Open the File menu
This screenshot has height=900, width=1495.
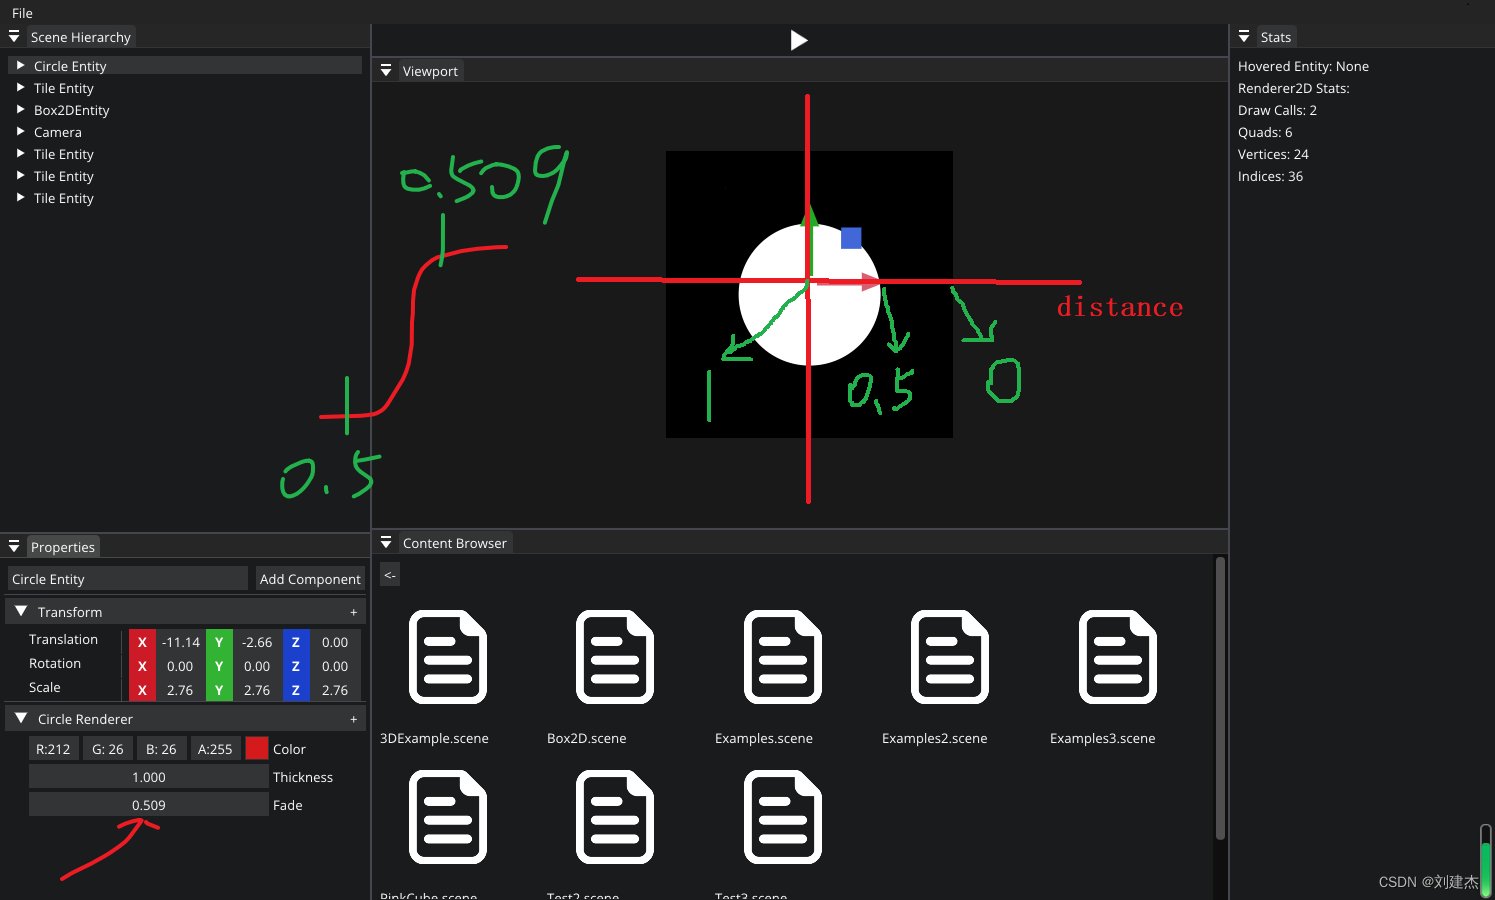(21, 13)
